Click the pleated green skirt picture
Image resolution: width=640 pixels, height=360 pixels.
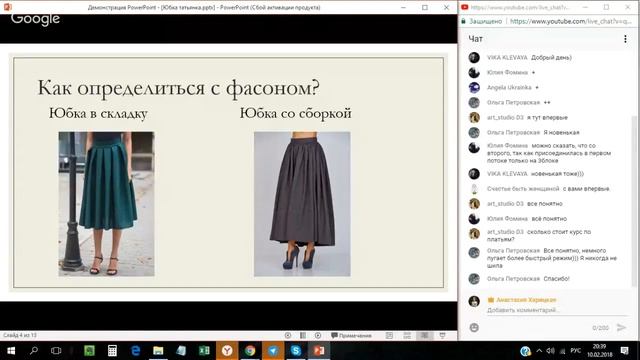click(106, 204)
